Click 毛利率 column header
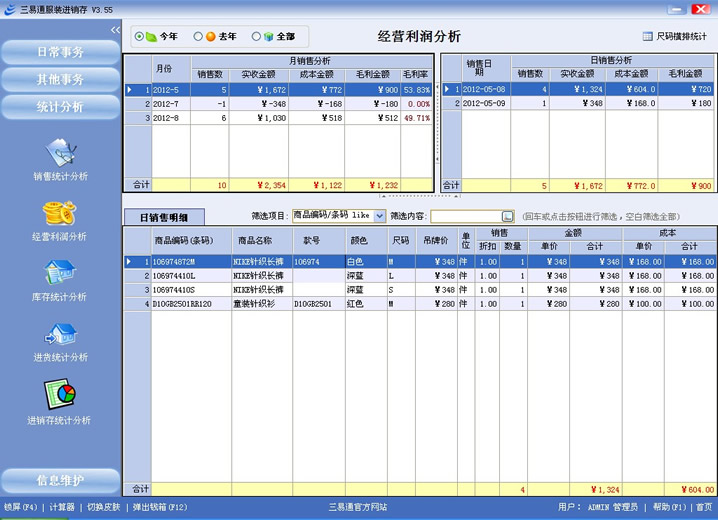The width and height of the screenshot is (718, 520). click(x=416, y=75)
